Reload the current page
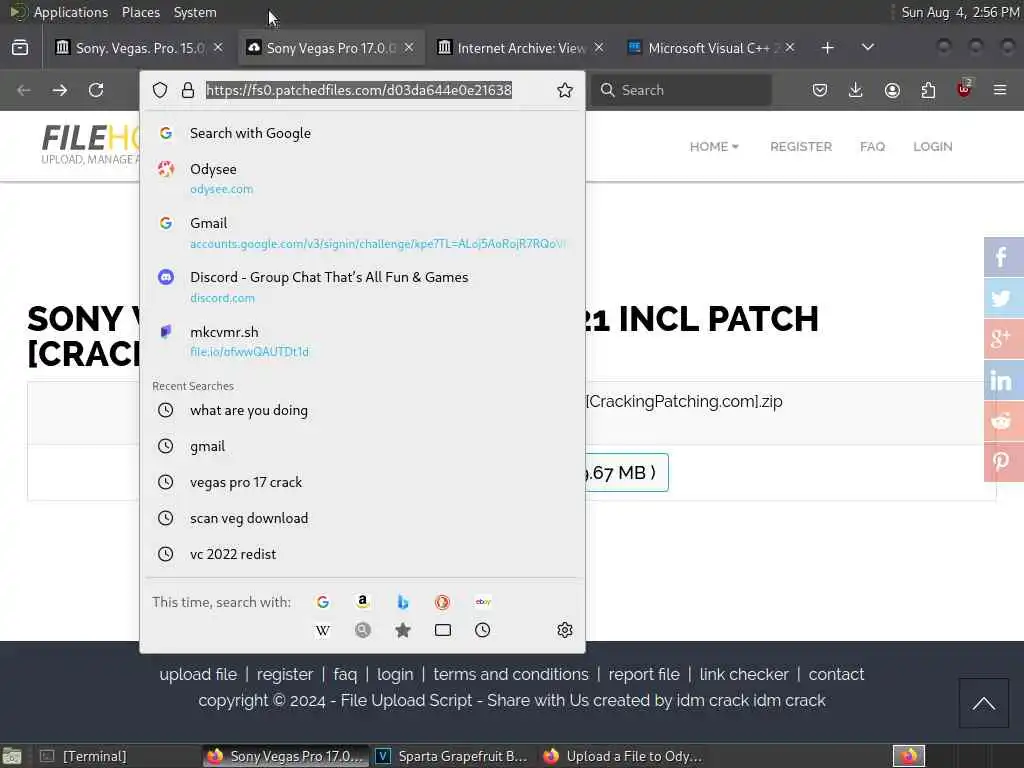 click(x=96, y=90)
